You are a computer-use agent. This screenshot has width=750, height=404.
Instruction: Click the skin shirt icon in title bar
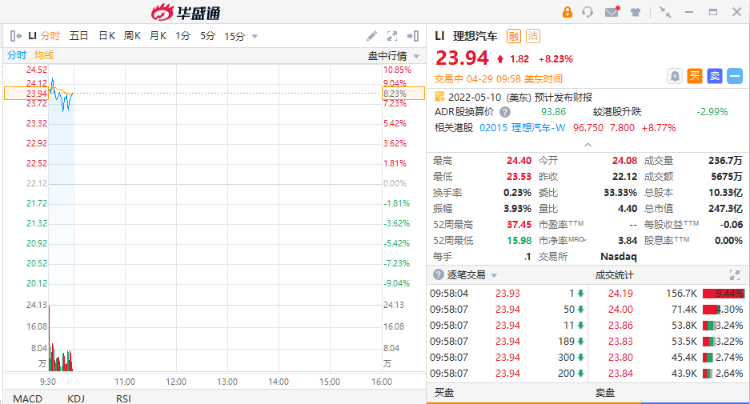point(636,12)
